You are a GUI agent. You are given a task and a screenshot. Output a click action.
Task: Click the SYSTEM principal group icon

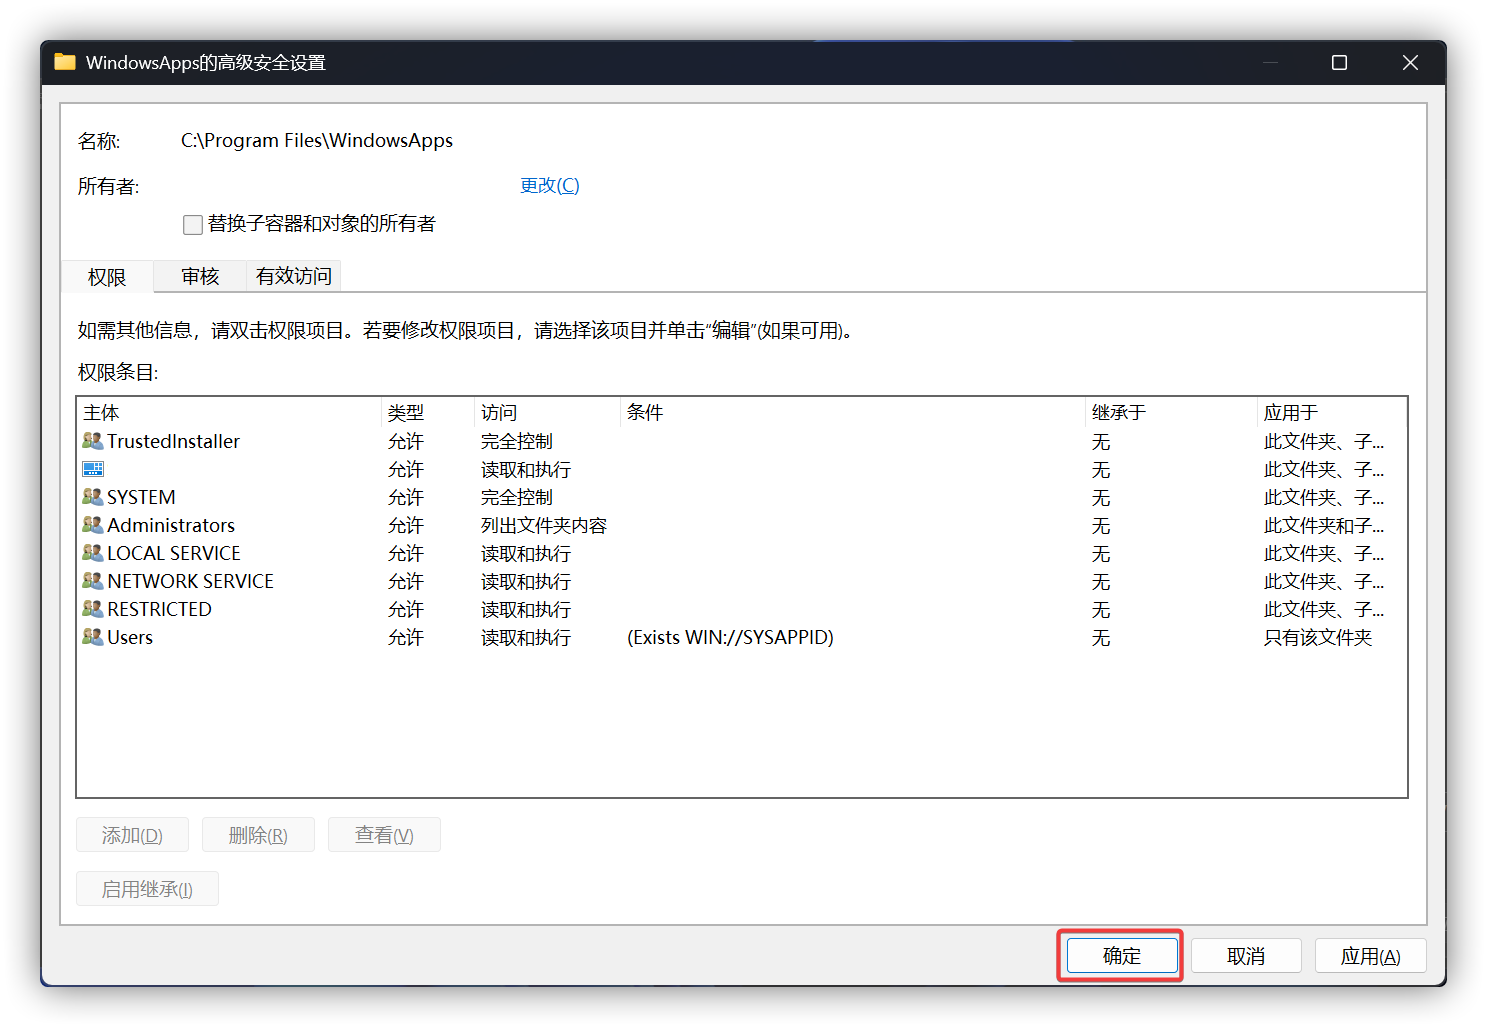[93, 497]
